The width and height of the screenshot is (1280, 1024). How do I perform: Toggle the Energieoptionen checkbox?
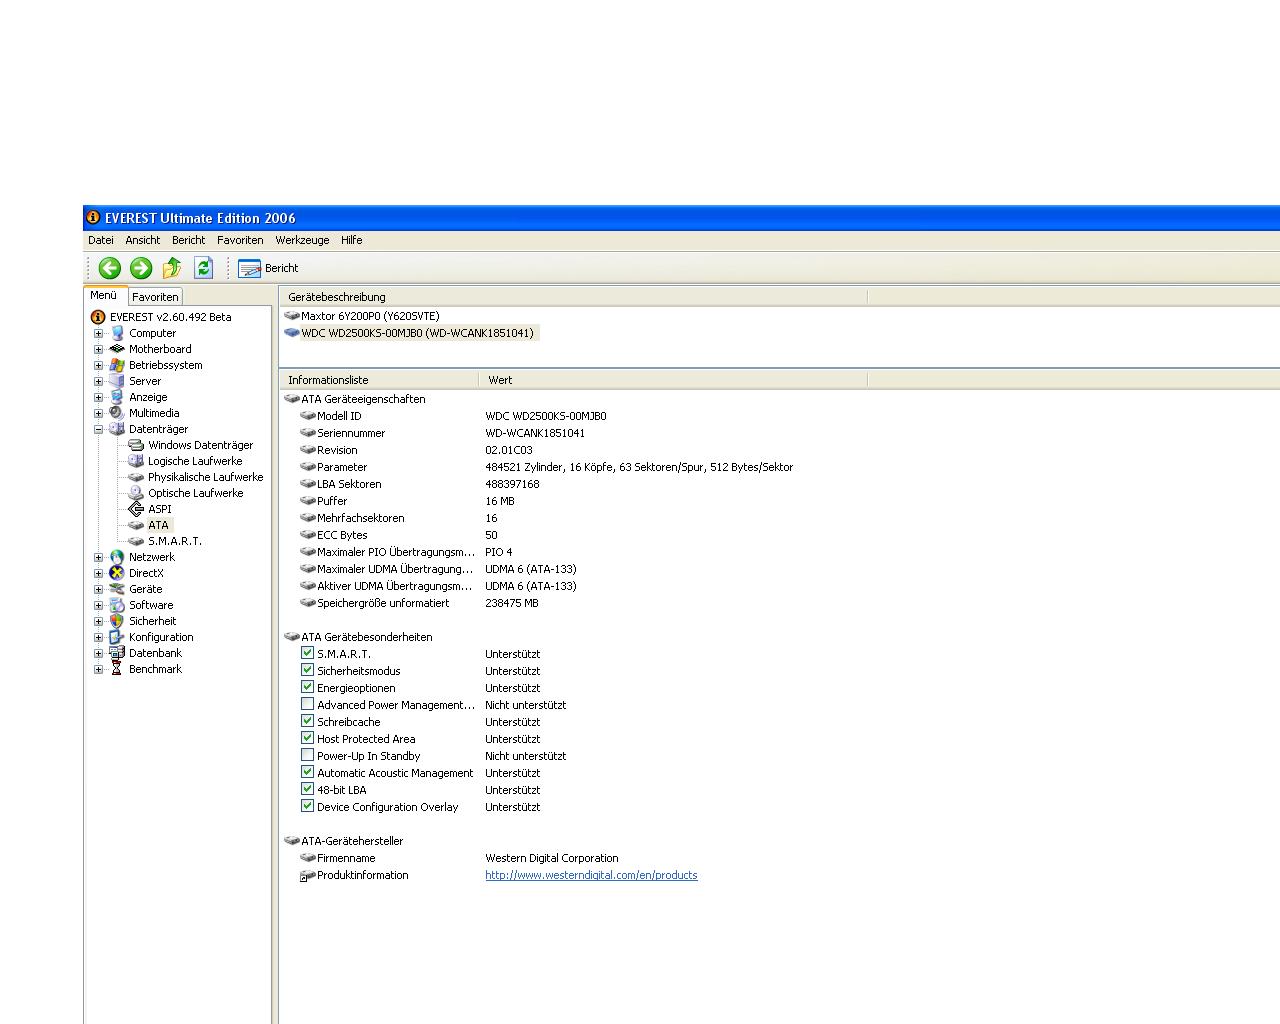[x=308, y=687]
